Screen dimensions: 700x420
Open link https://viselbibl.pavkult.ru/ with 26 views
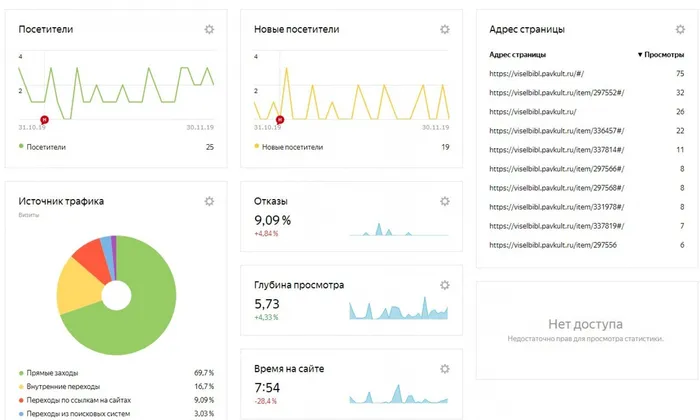point(533,112)
